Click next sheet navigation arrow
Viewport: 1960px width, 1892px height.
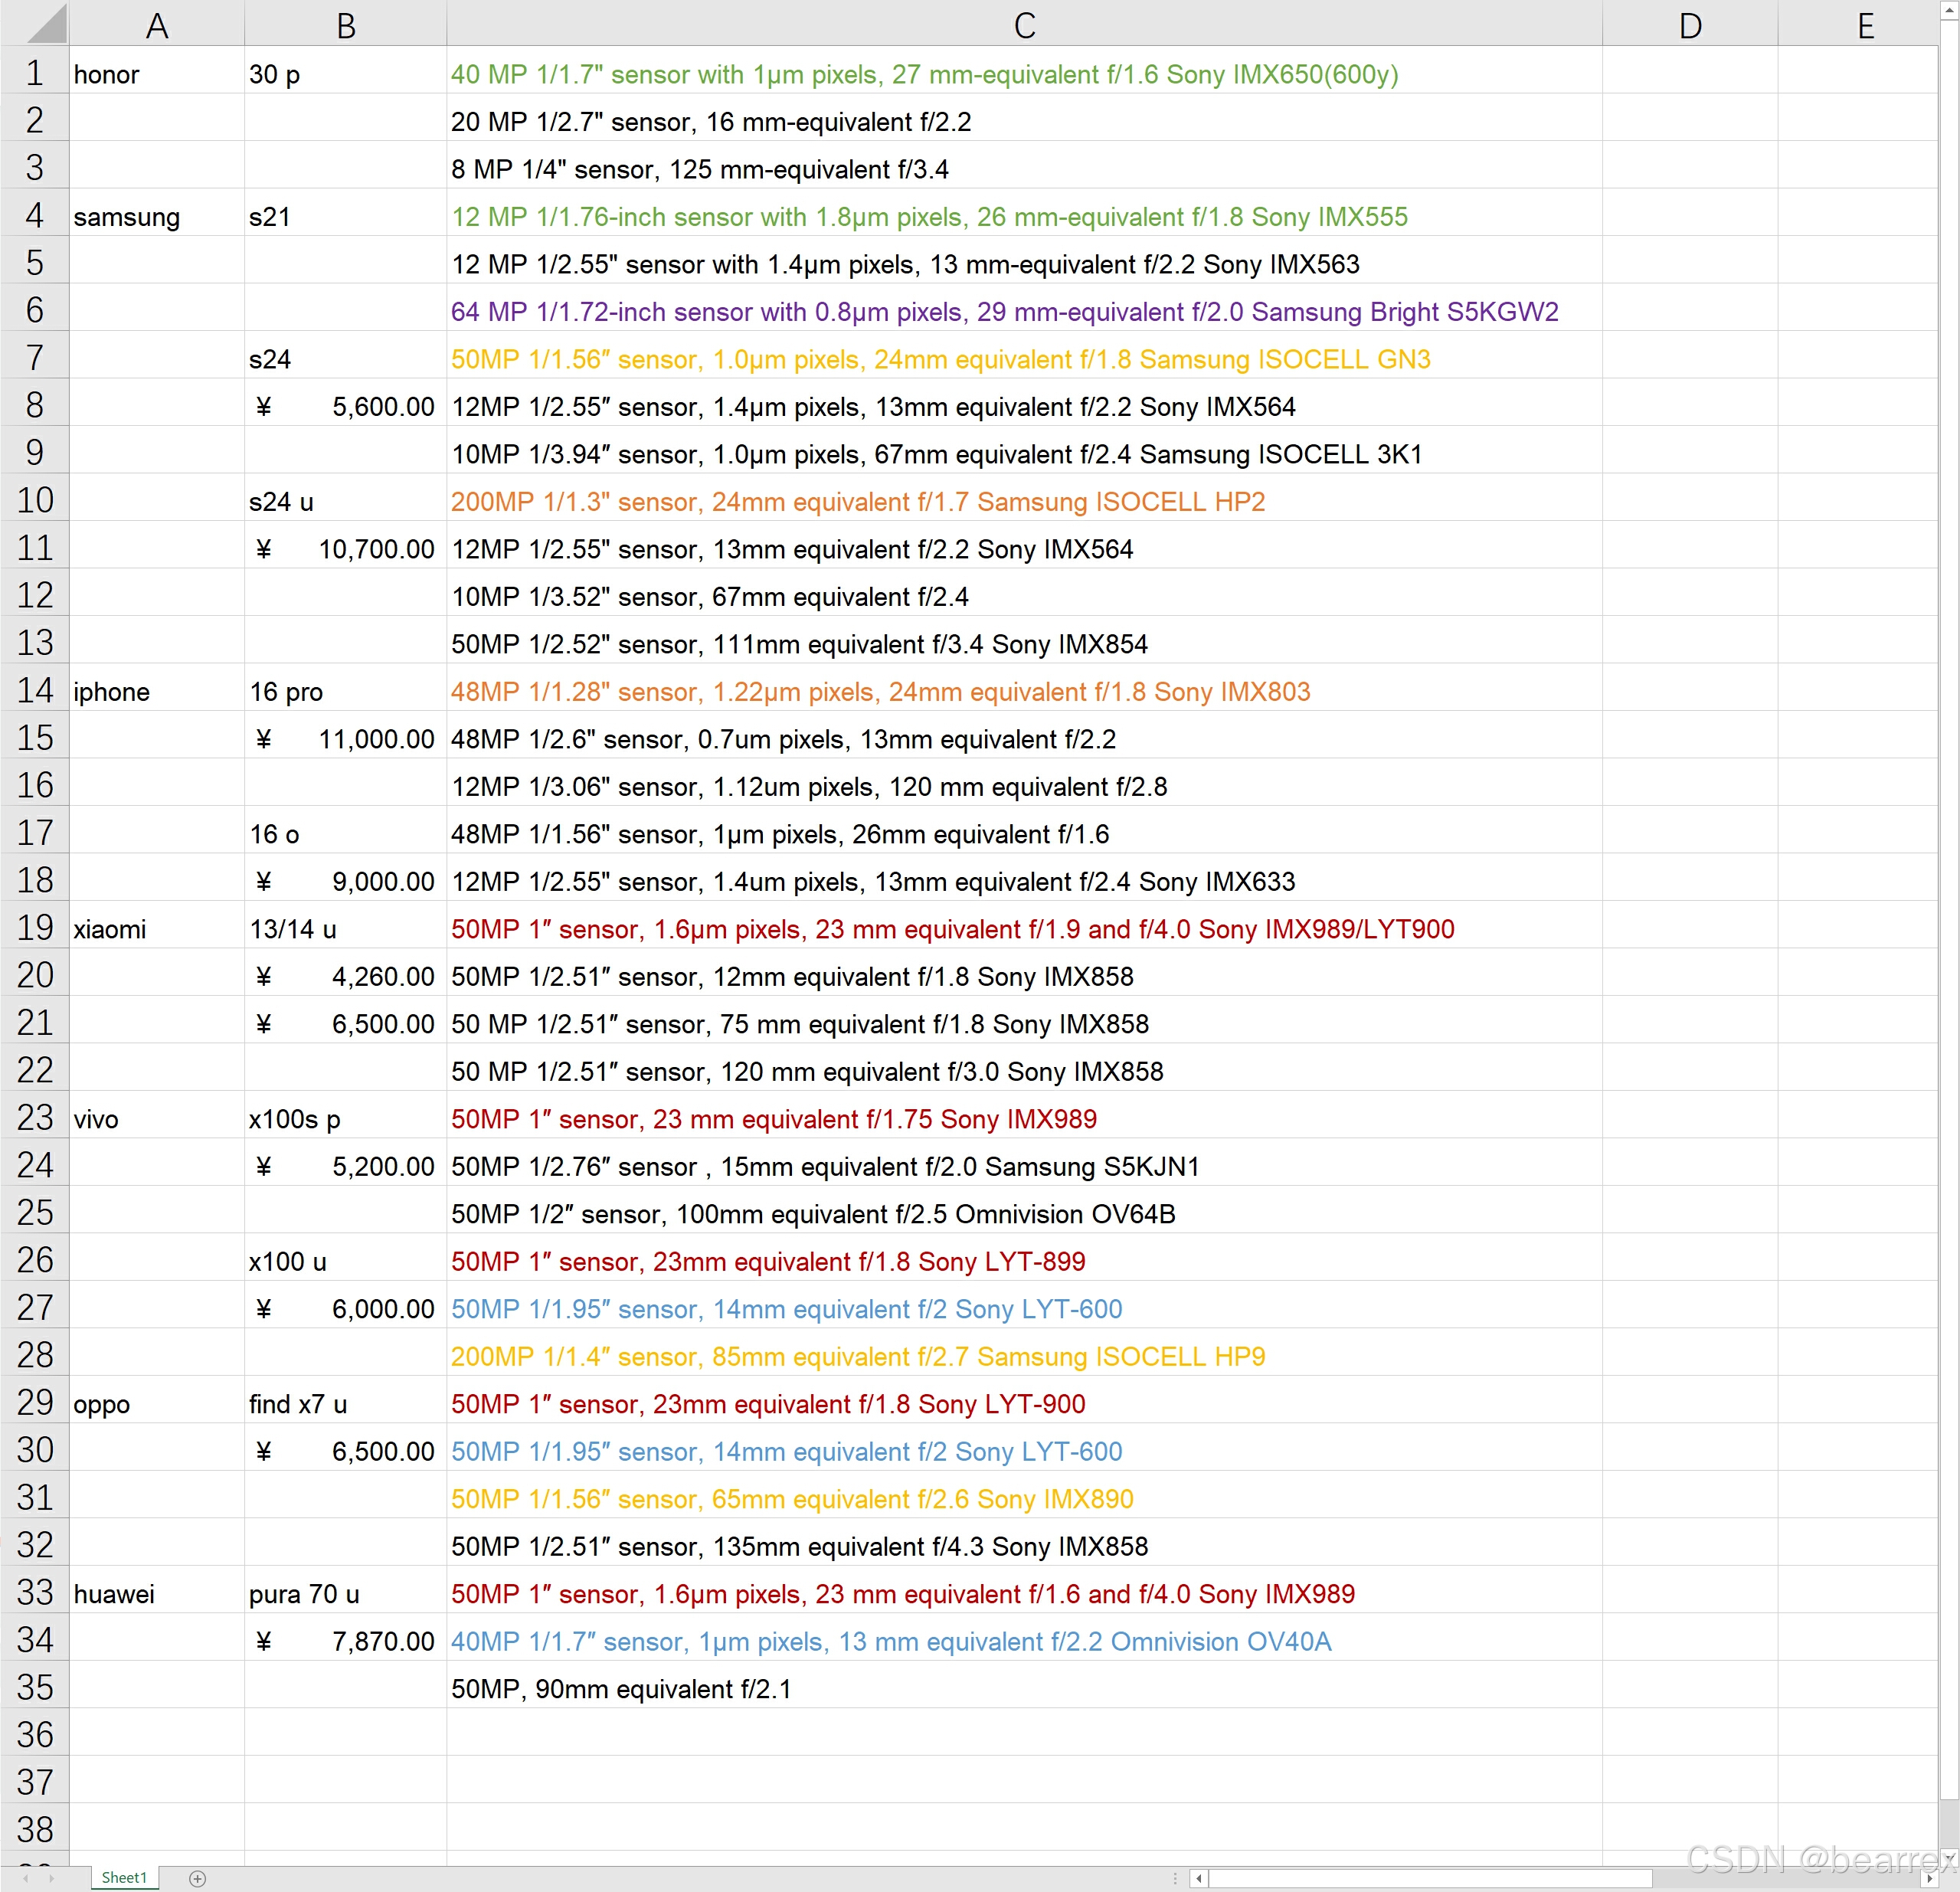coord(52,1878)
